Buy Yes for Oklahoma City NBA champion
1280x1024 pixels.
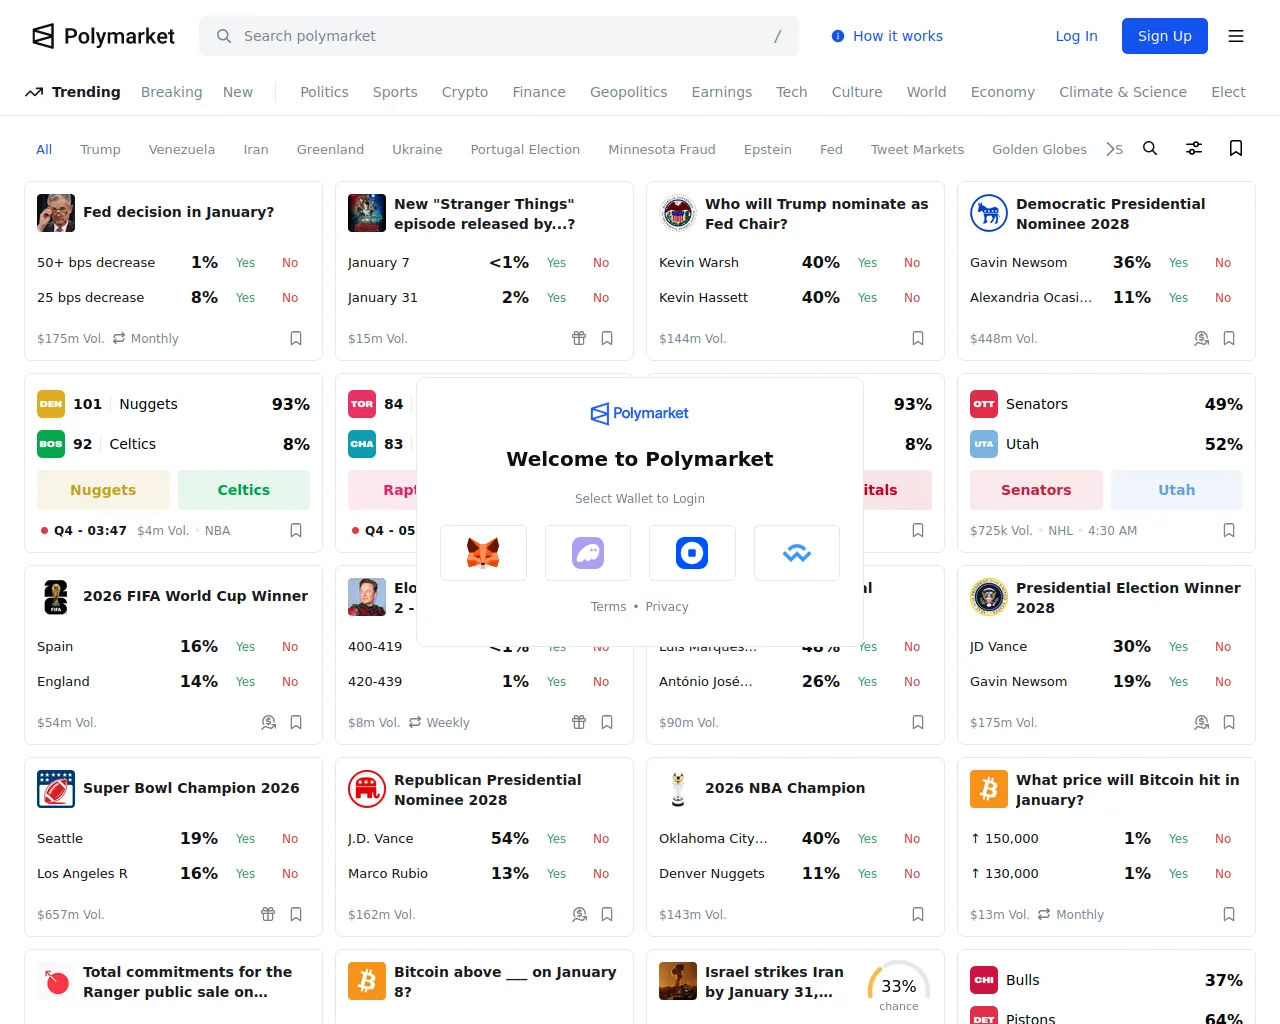[868, 839]
